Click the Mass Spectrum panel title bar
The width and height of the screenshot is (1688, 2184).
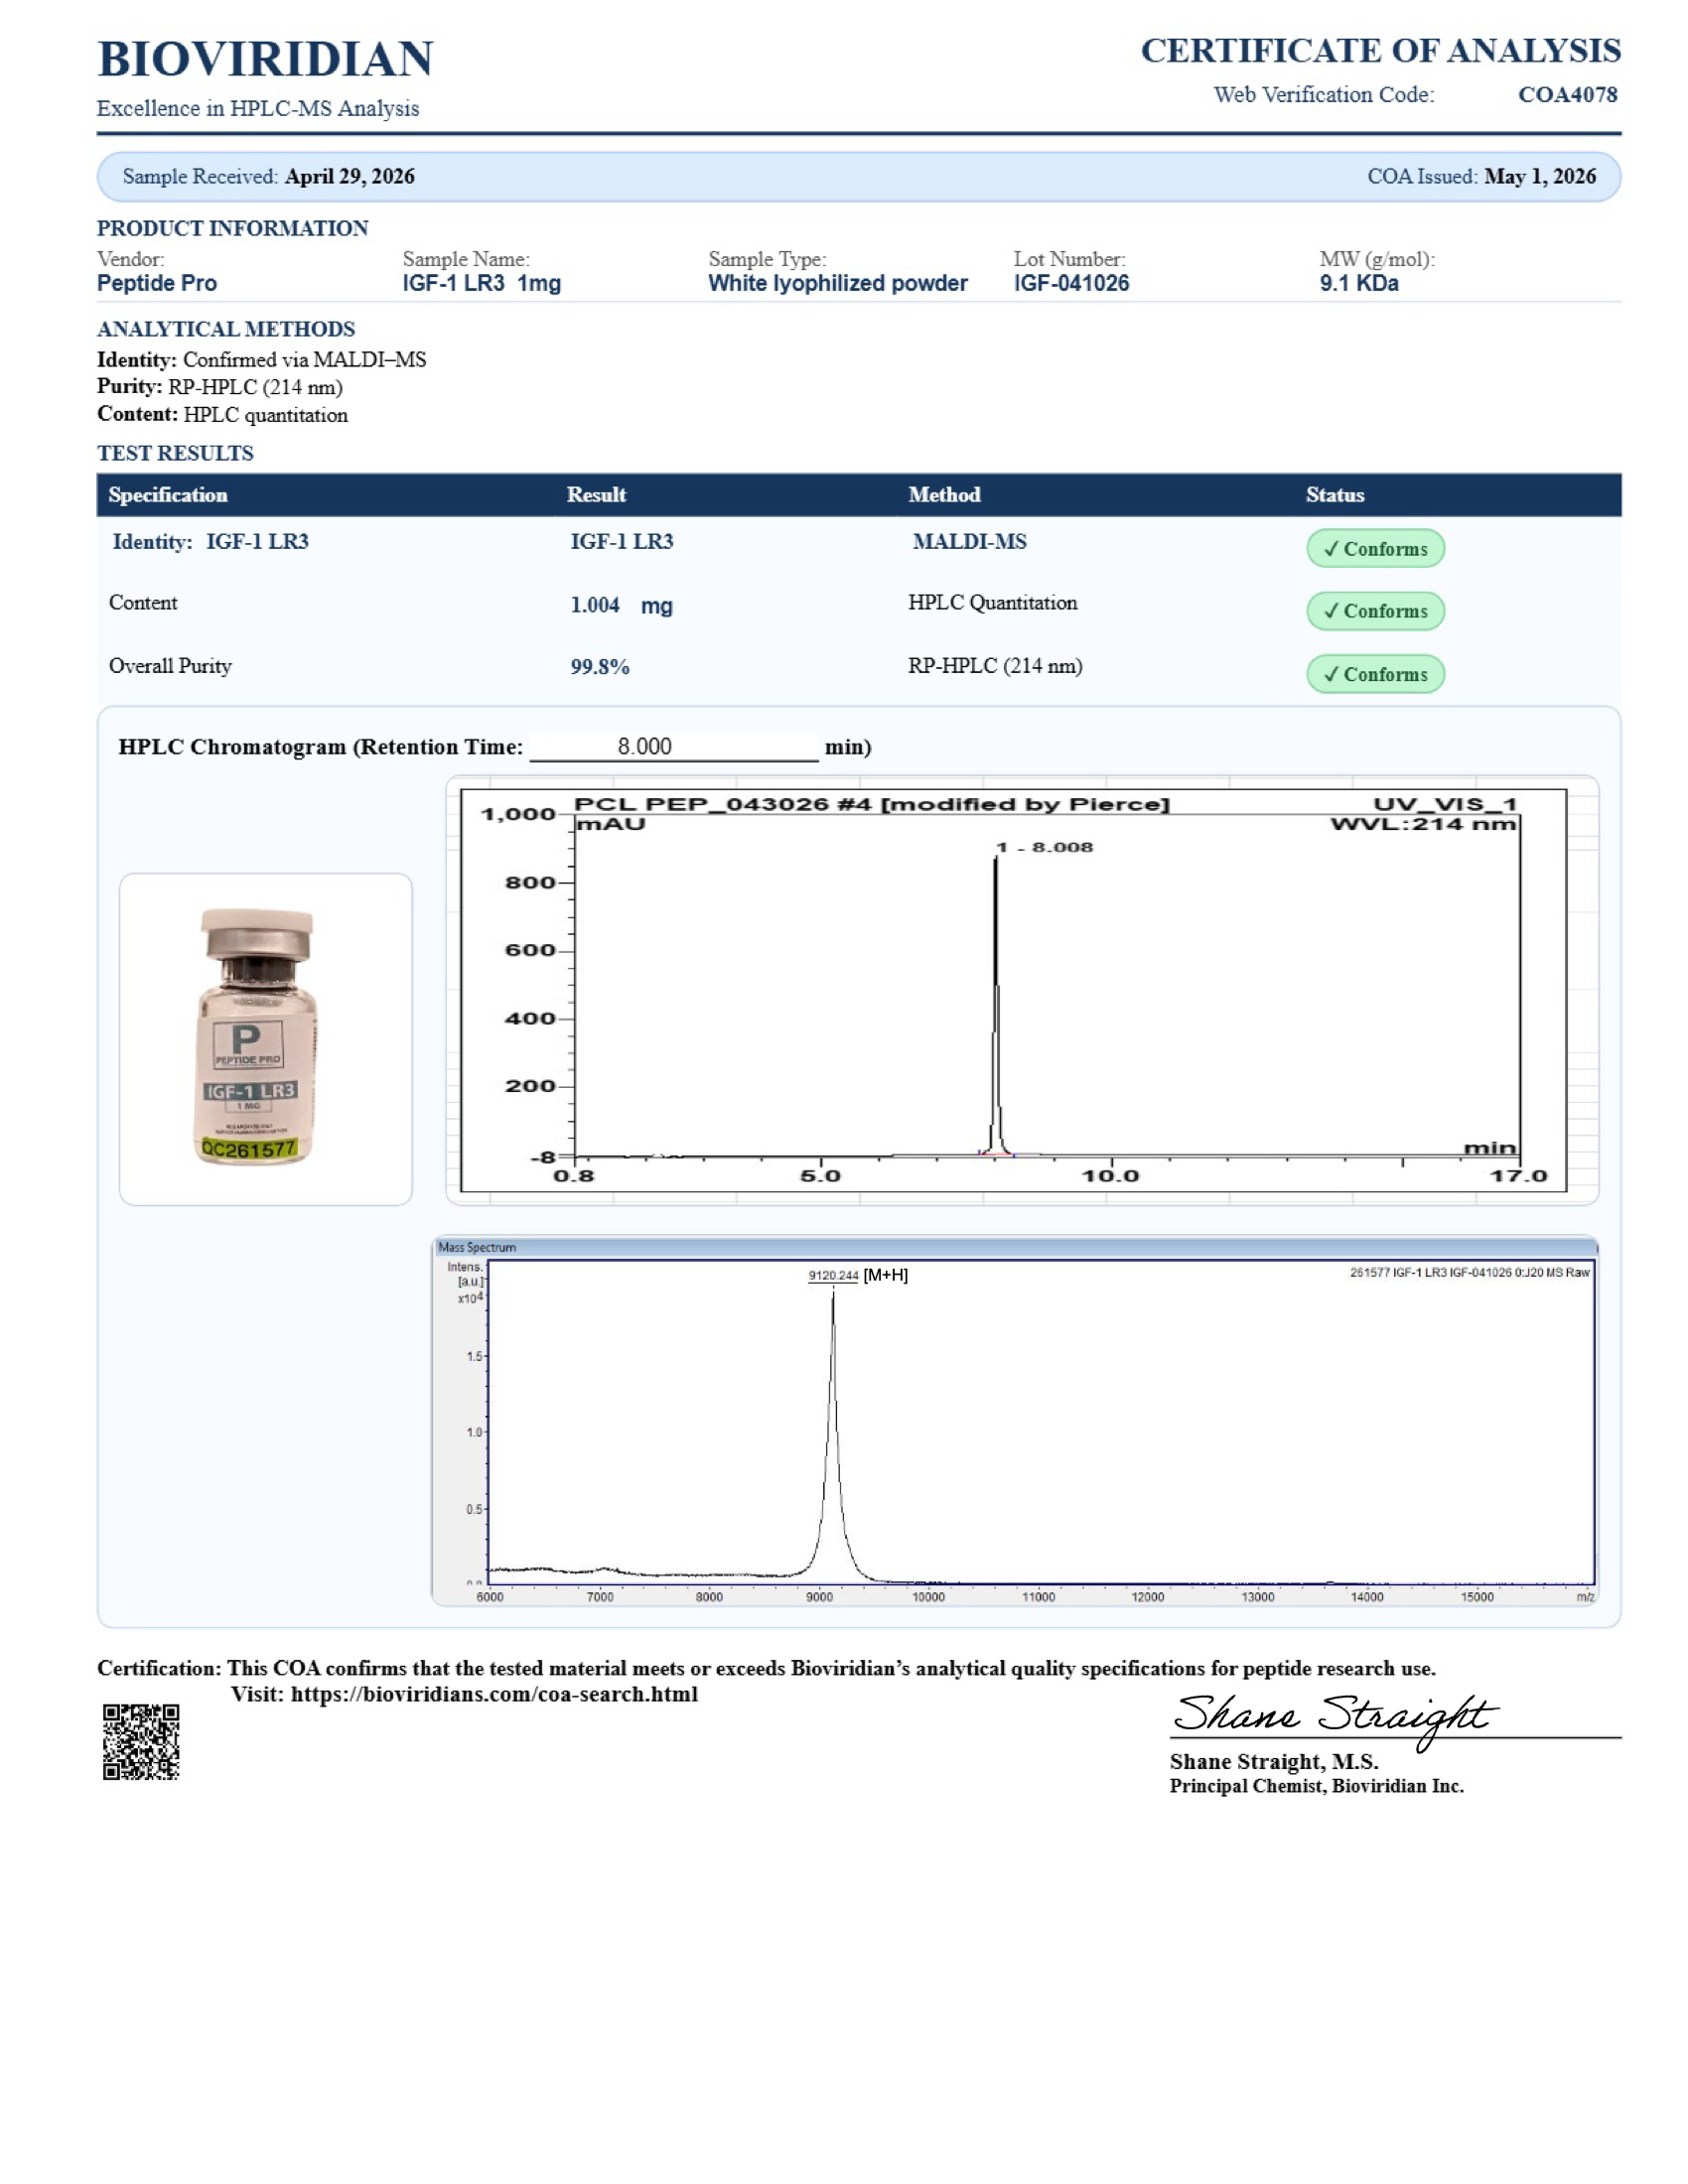pyautogui.click(x=1014, y=1247)
